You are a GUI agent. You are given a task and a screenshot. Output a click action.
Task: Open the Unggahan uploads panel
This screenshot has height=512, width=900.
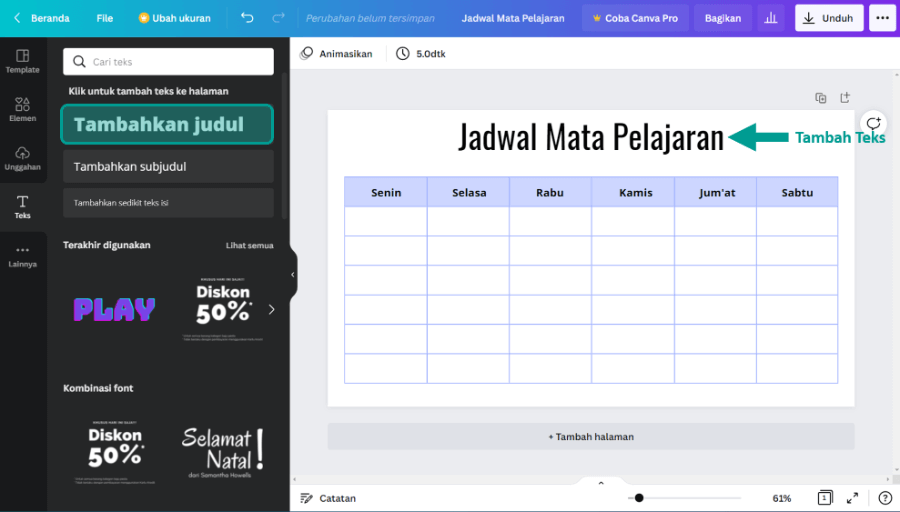point(22,158)
